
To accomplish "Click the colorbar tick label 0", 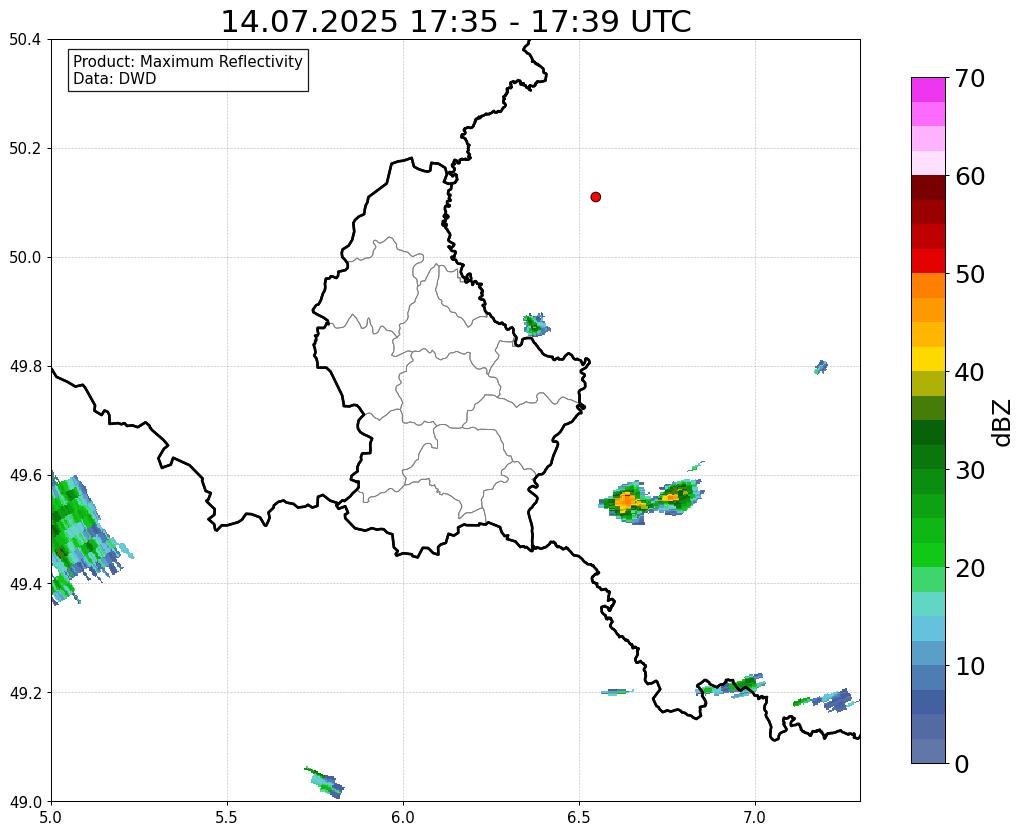I will click(x=962, y=764).
